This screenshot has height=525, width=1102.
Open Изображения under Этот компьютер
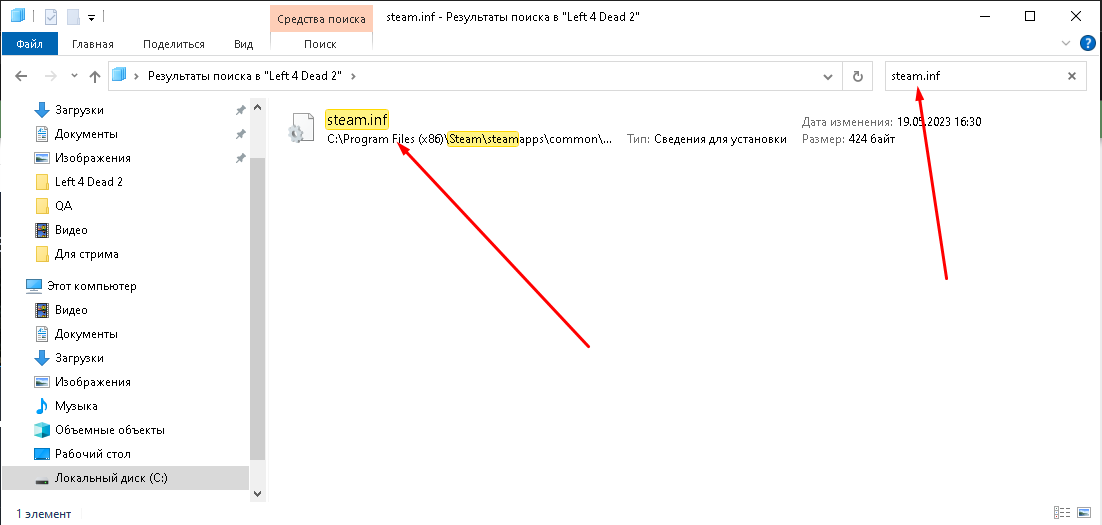tap(92, 382)
